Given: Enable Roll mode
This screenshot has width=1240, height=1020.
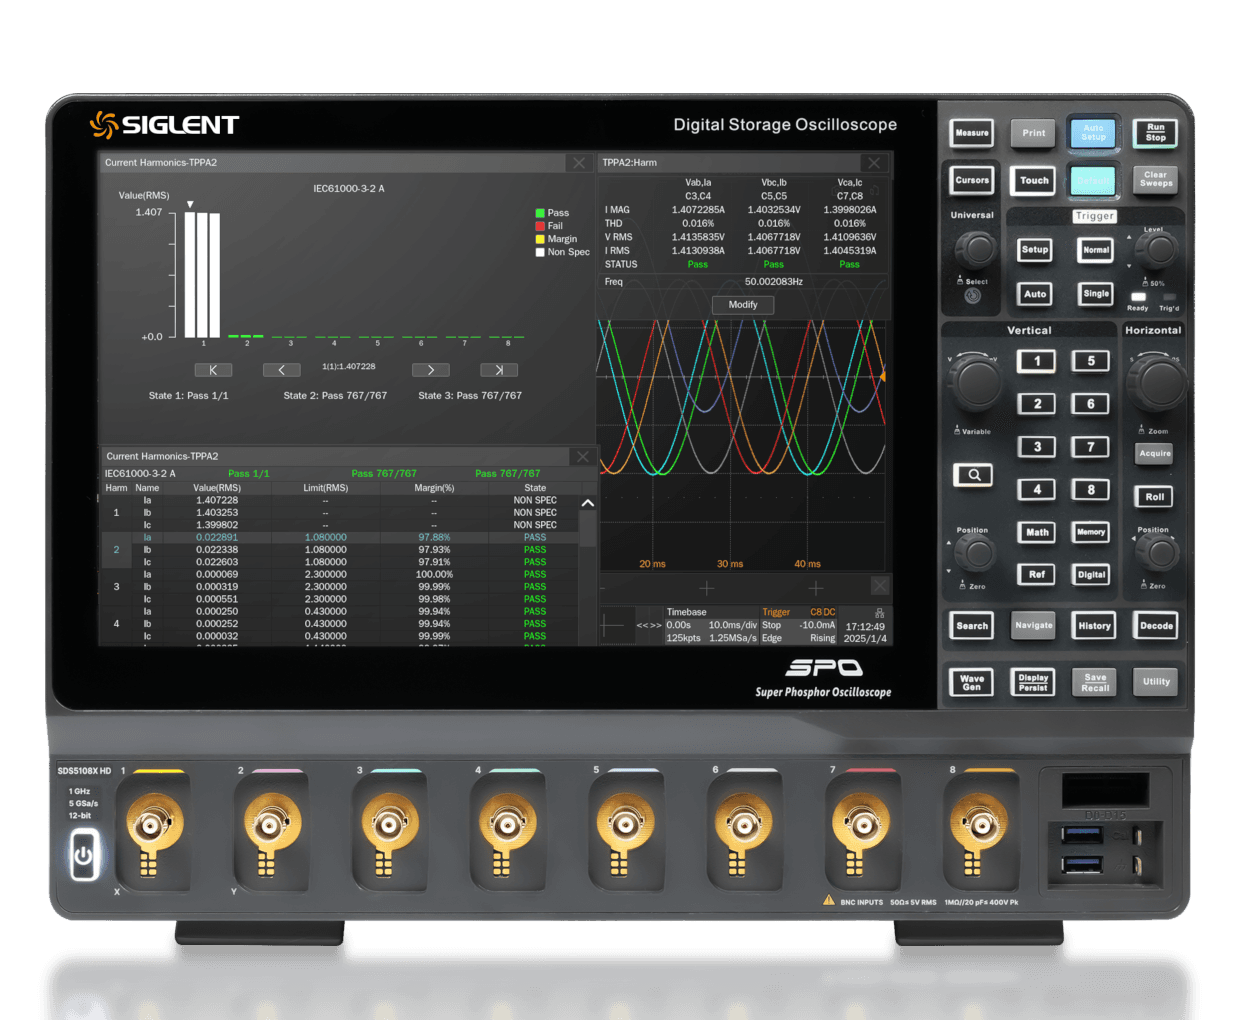Looking at the screenshot, I should [1153, 496].
